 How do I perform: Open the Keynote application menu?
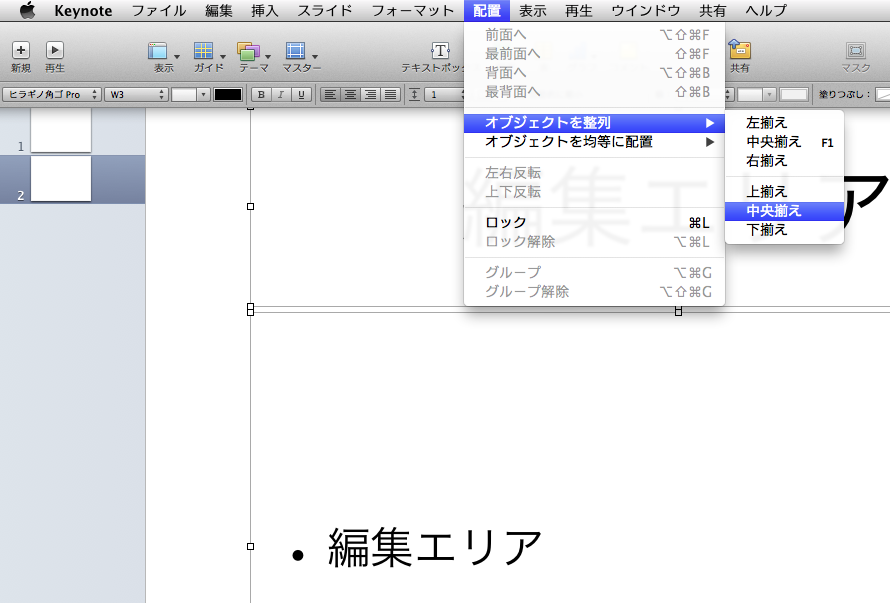tap(83, 10)
